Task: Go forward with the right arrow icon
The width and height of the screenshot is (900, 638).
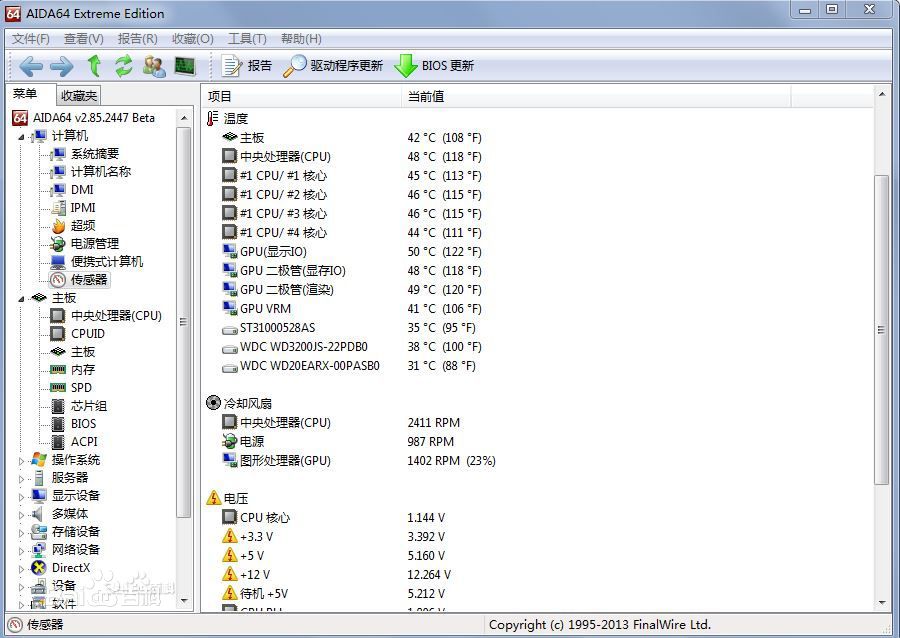Action: 61,66
